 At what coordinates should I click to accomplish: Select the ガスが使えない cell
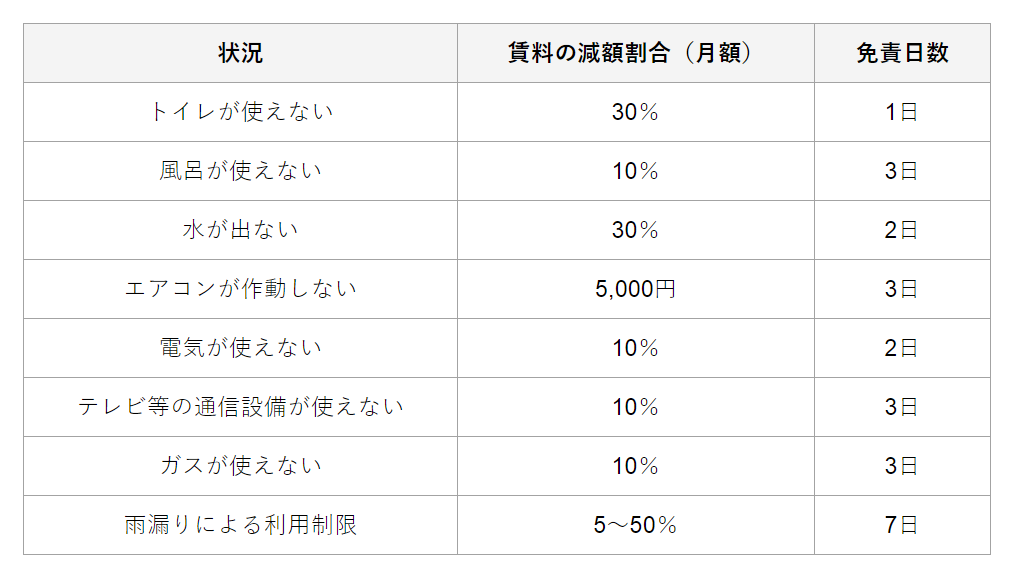(240, 466)
